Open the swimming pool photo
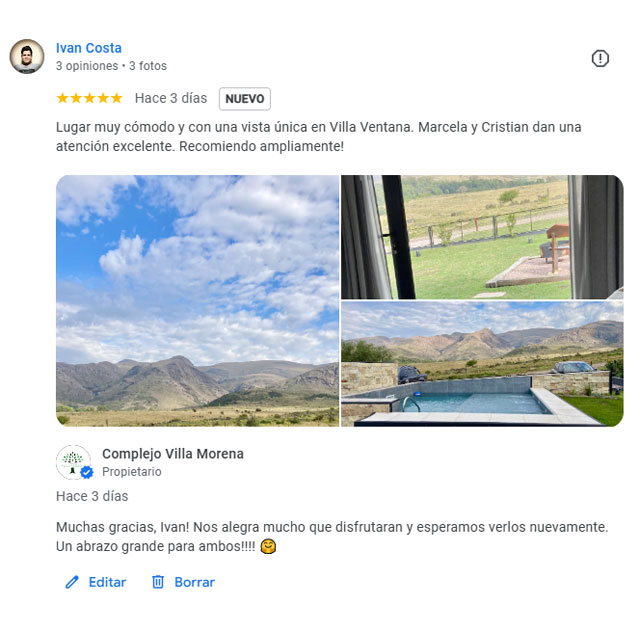Screen dimensions: 640x640 pos(482,364)
